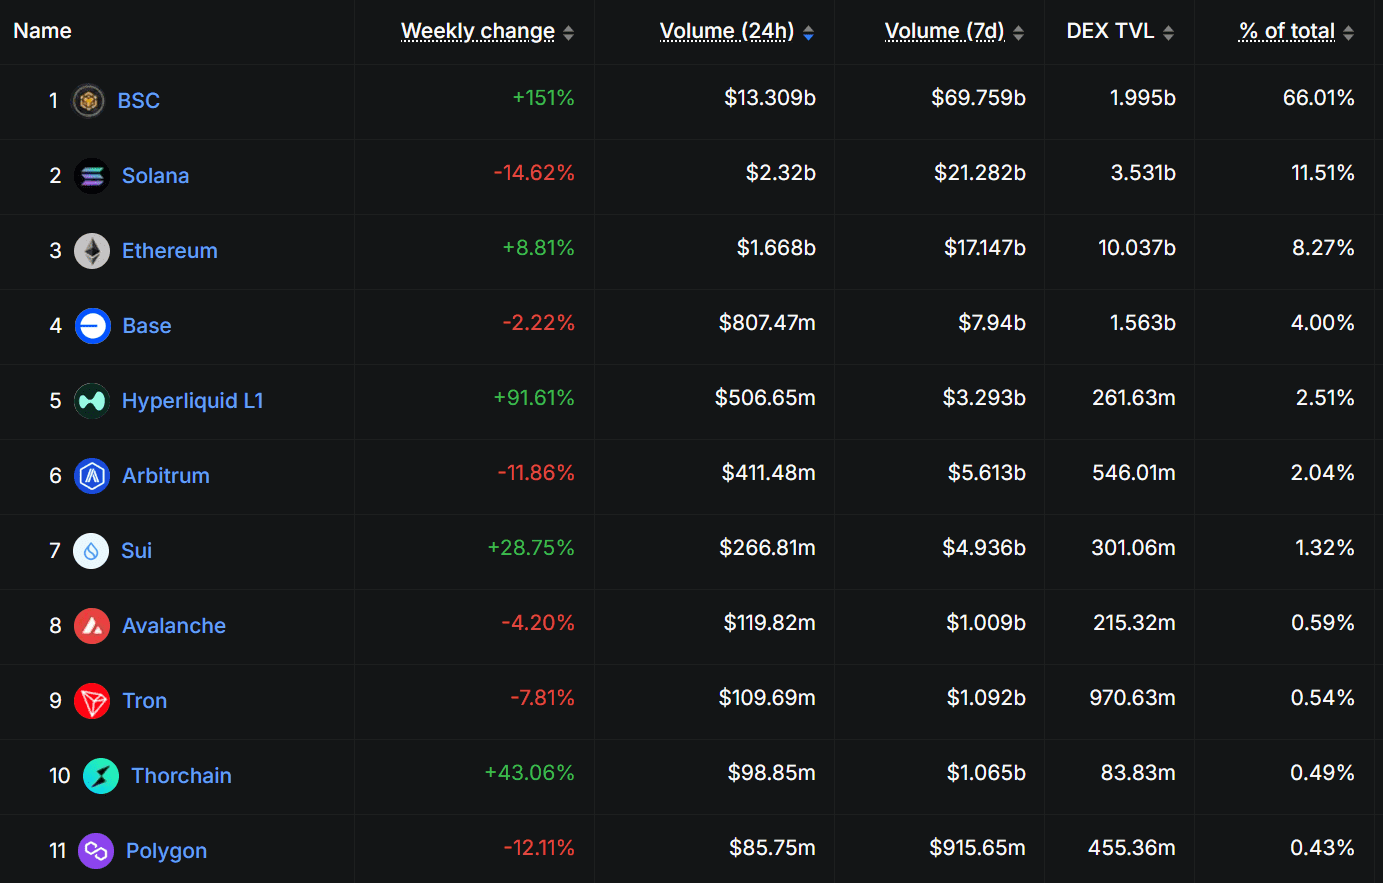The image size is (1383, 883).
Task: Click the sort arrows beside Volume (24h)
Action: 808,31
